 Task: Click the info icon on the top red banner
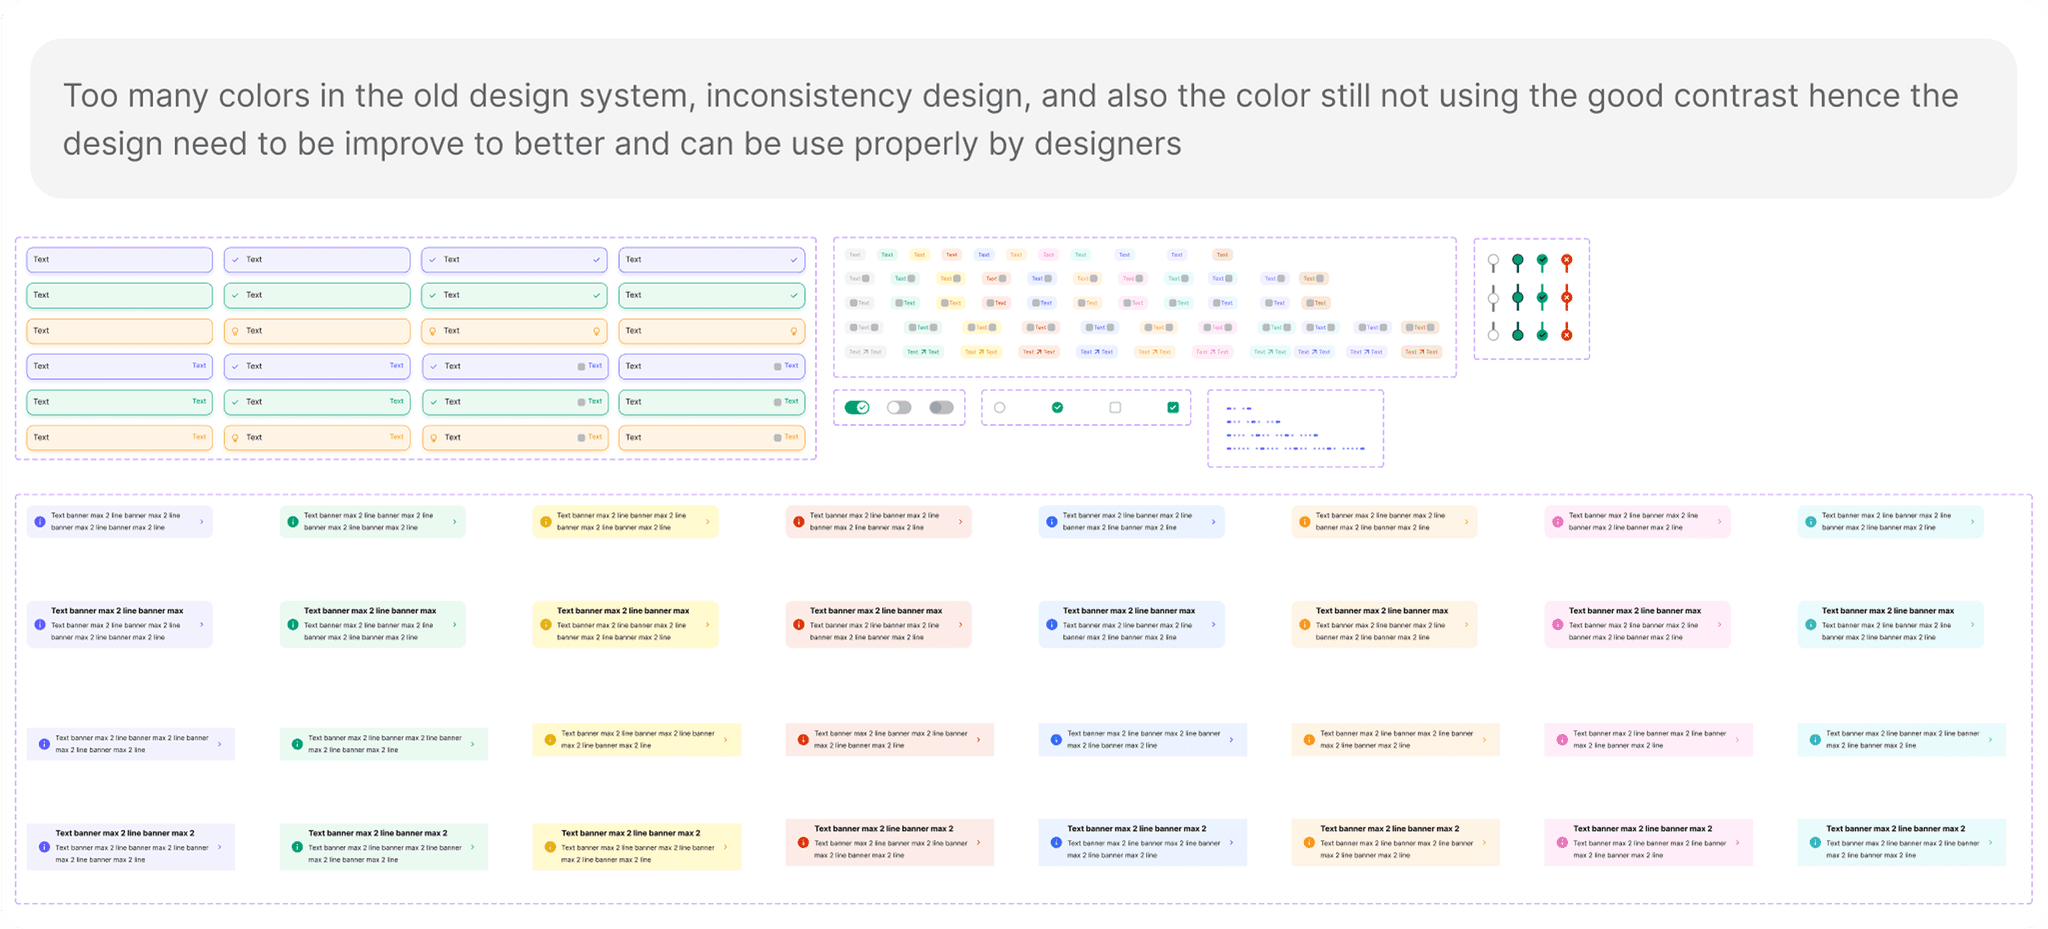tap(798, 522)
